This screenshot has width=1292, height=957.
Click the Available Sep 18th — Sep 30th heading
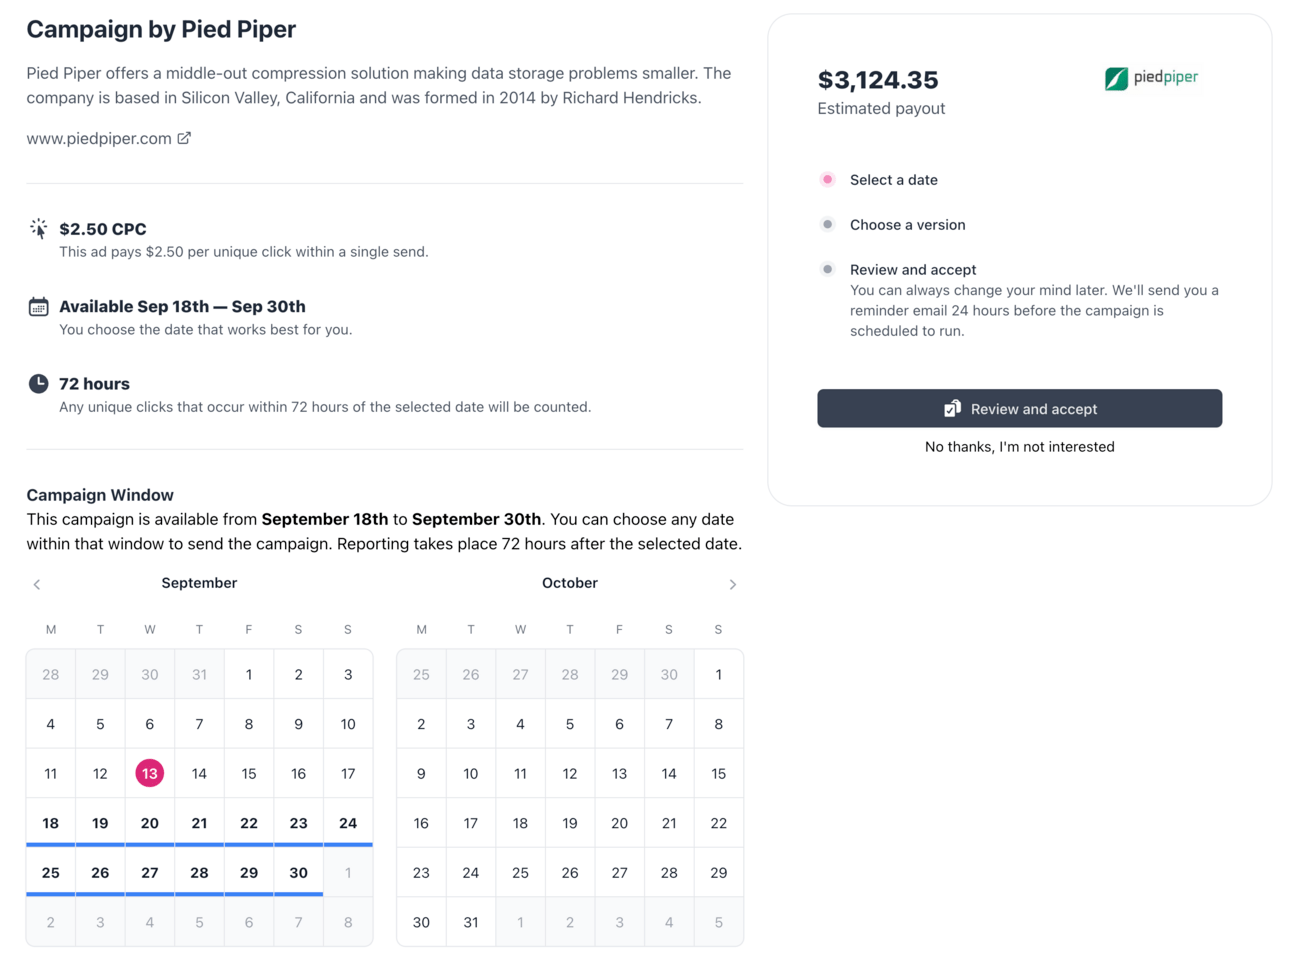tap(182, 306)
